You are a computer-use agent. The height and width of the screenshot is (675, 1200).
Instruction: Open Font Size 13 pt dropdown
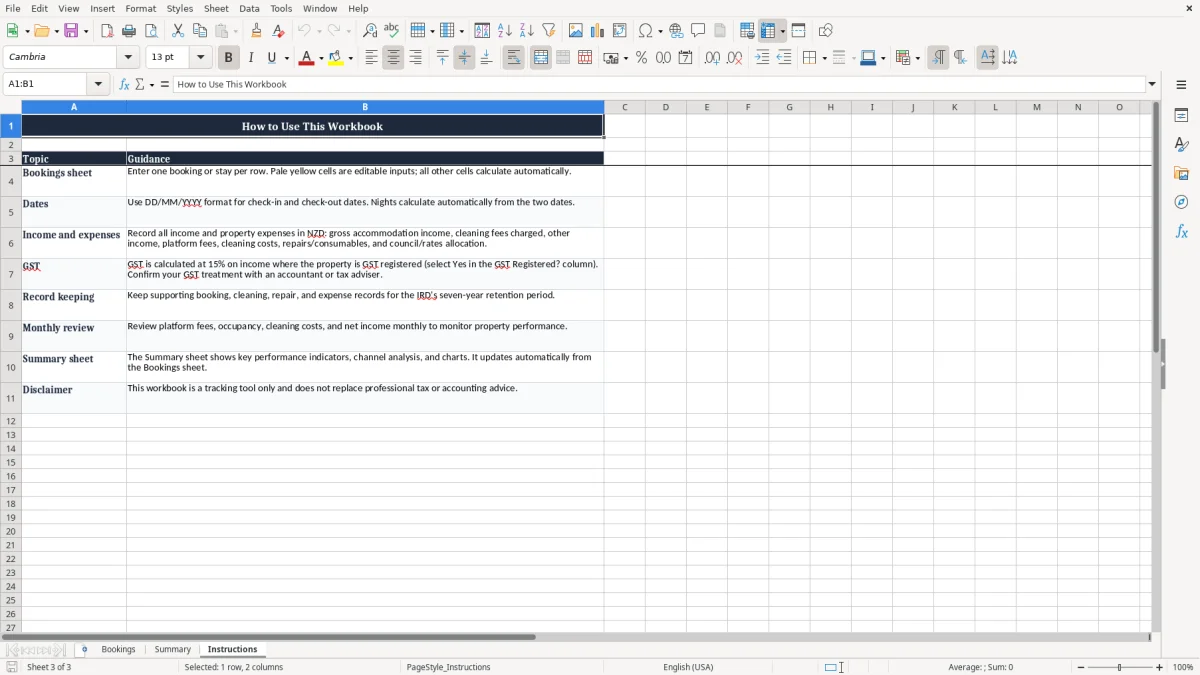pos(200,58)
